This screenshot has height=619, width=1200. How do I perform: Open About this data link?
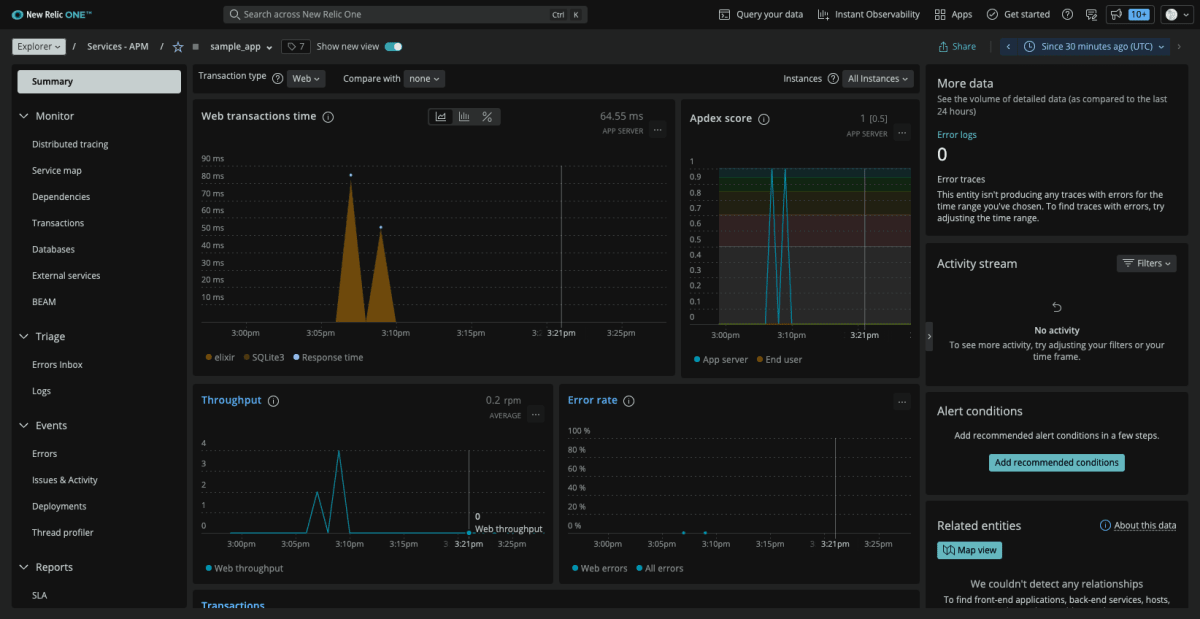point(1138,526)
